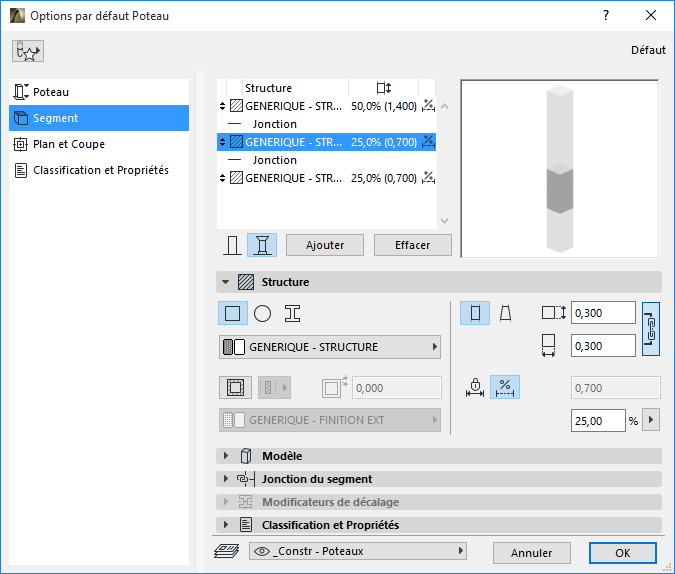
Task: Click the Ajouter button
Action: (324, 245)
